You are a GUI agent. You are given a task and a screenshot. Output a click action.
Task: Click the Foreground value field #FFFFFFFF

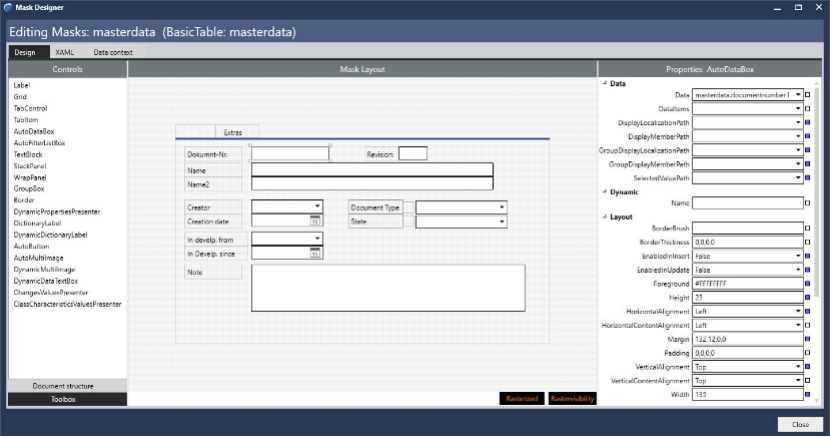pyautogui.click(x=747, y=284)
